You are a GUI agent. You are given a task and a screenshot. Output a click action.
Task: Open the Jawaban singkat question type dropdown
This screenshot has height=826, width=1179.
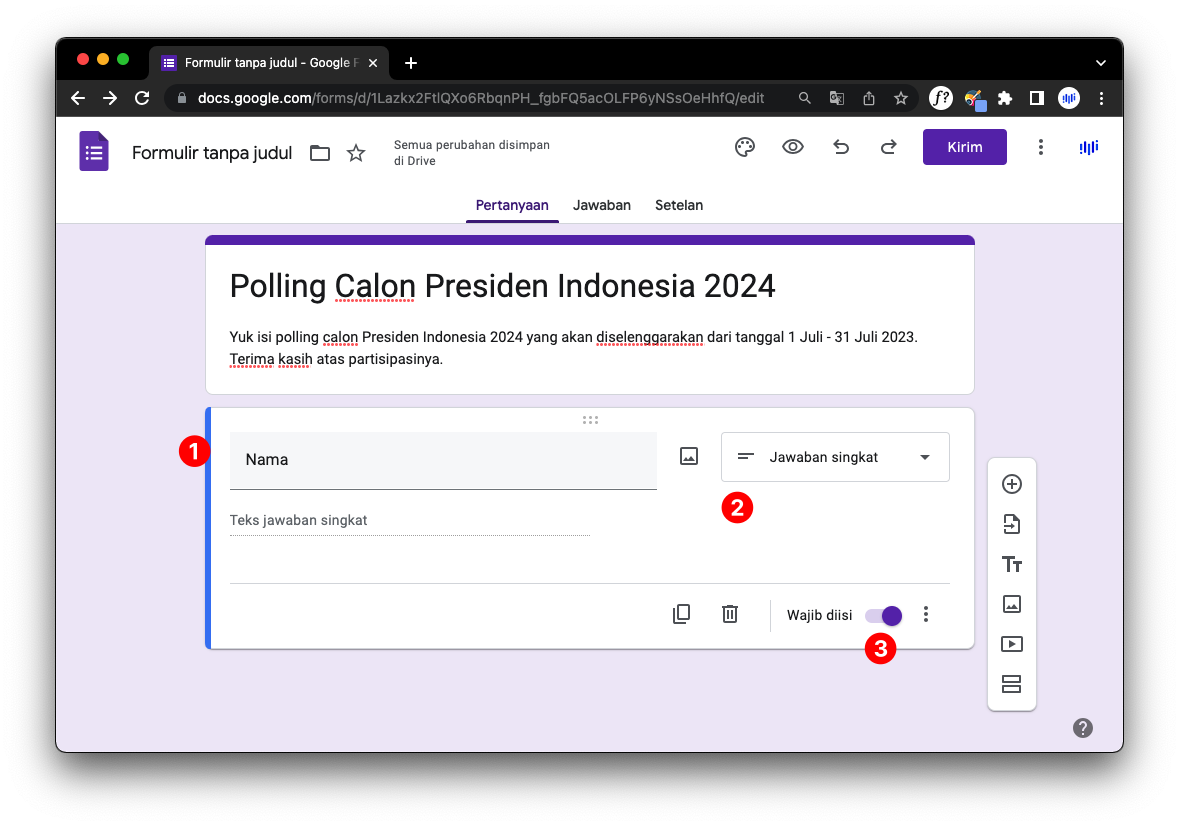coord(835,457)
